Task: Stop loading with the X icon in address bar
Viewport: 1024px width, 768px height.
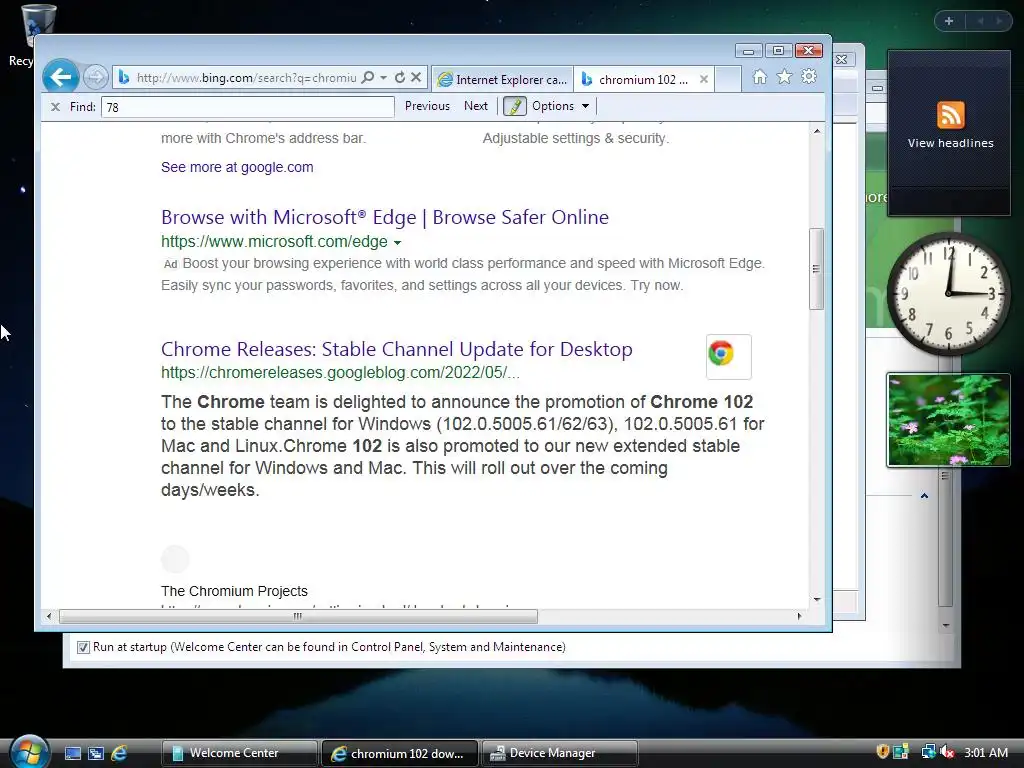Action: (x=416, y=77)
